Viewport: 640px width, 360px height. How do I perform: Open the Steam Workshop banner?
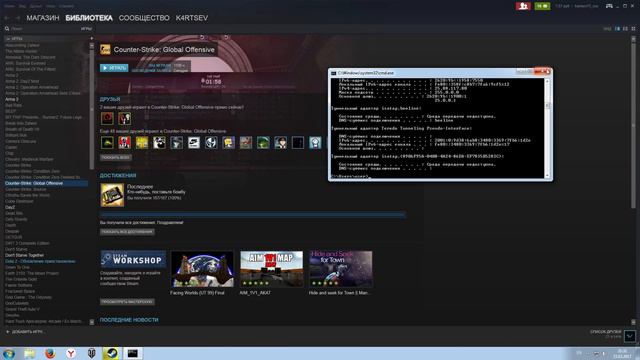pos(133,259)
